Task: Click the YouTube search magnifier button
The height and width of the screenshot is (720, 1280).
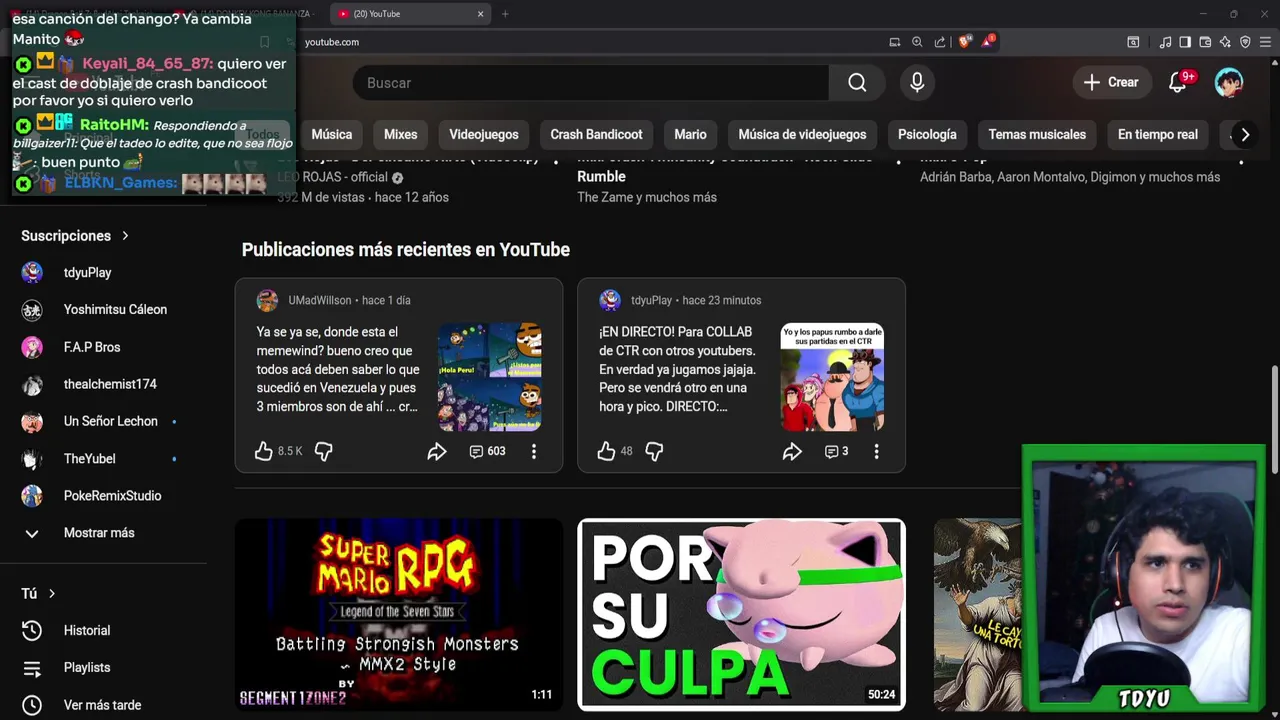Action: point(857,83)
